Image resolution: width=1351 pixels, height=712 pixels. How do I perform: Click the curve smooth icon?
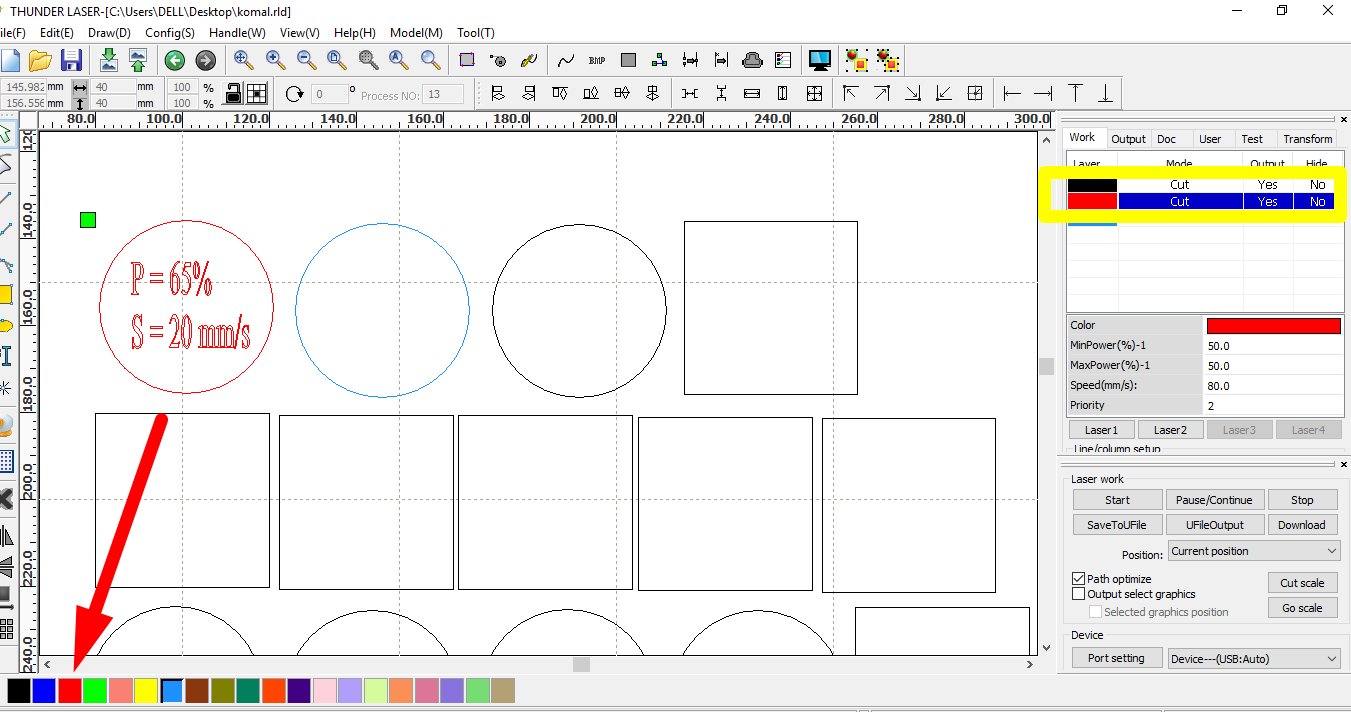click(x=566, y=60)
